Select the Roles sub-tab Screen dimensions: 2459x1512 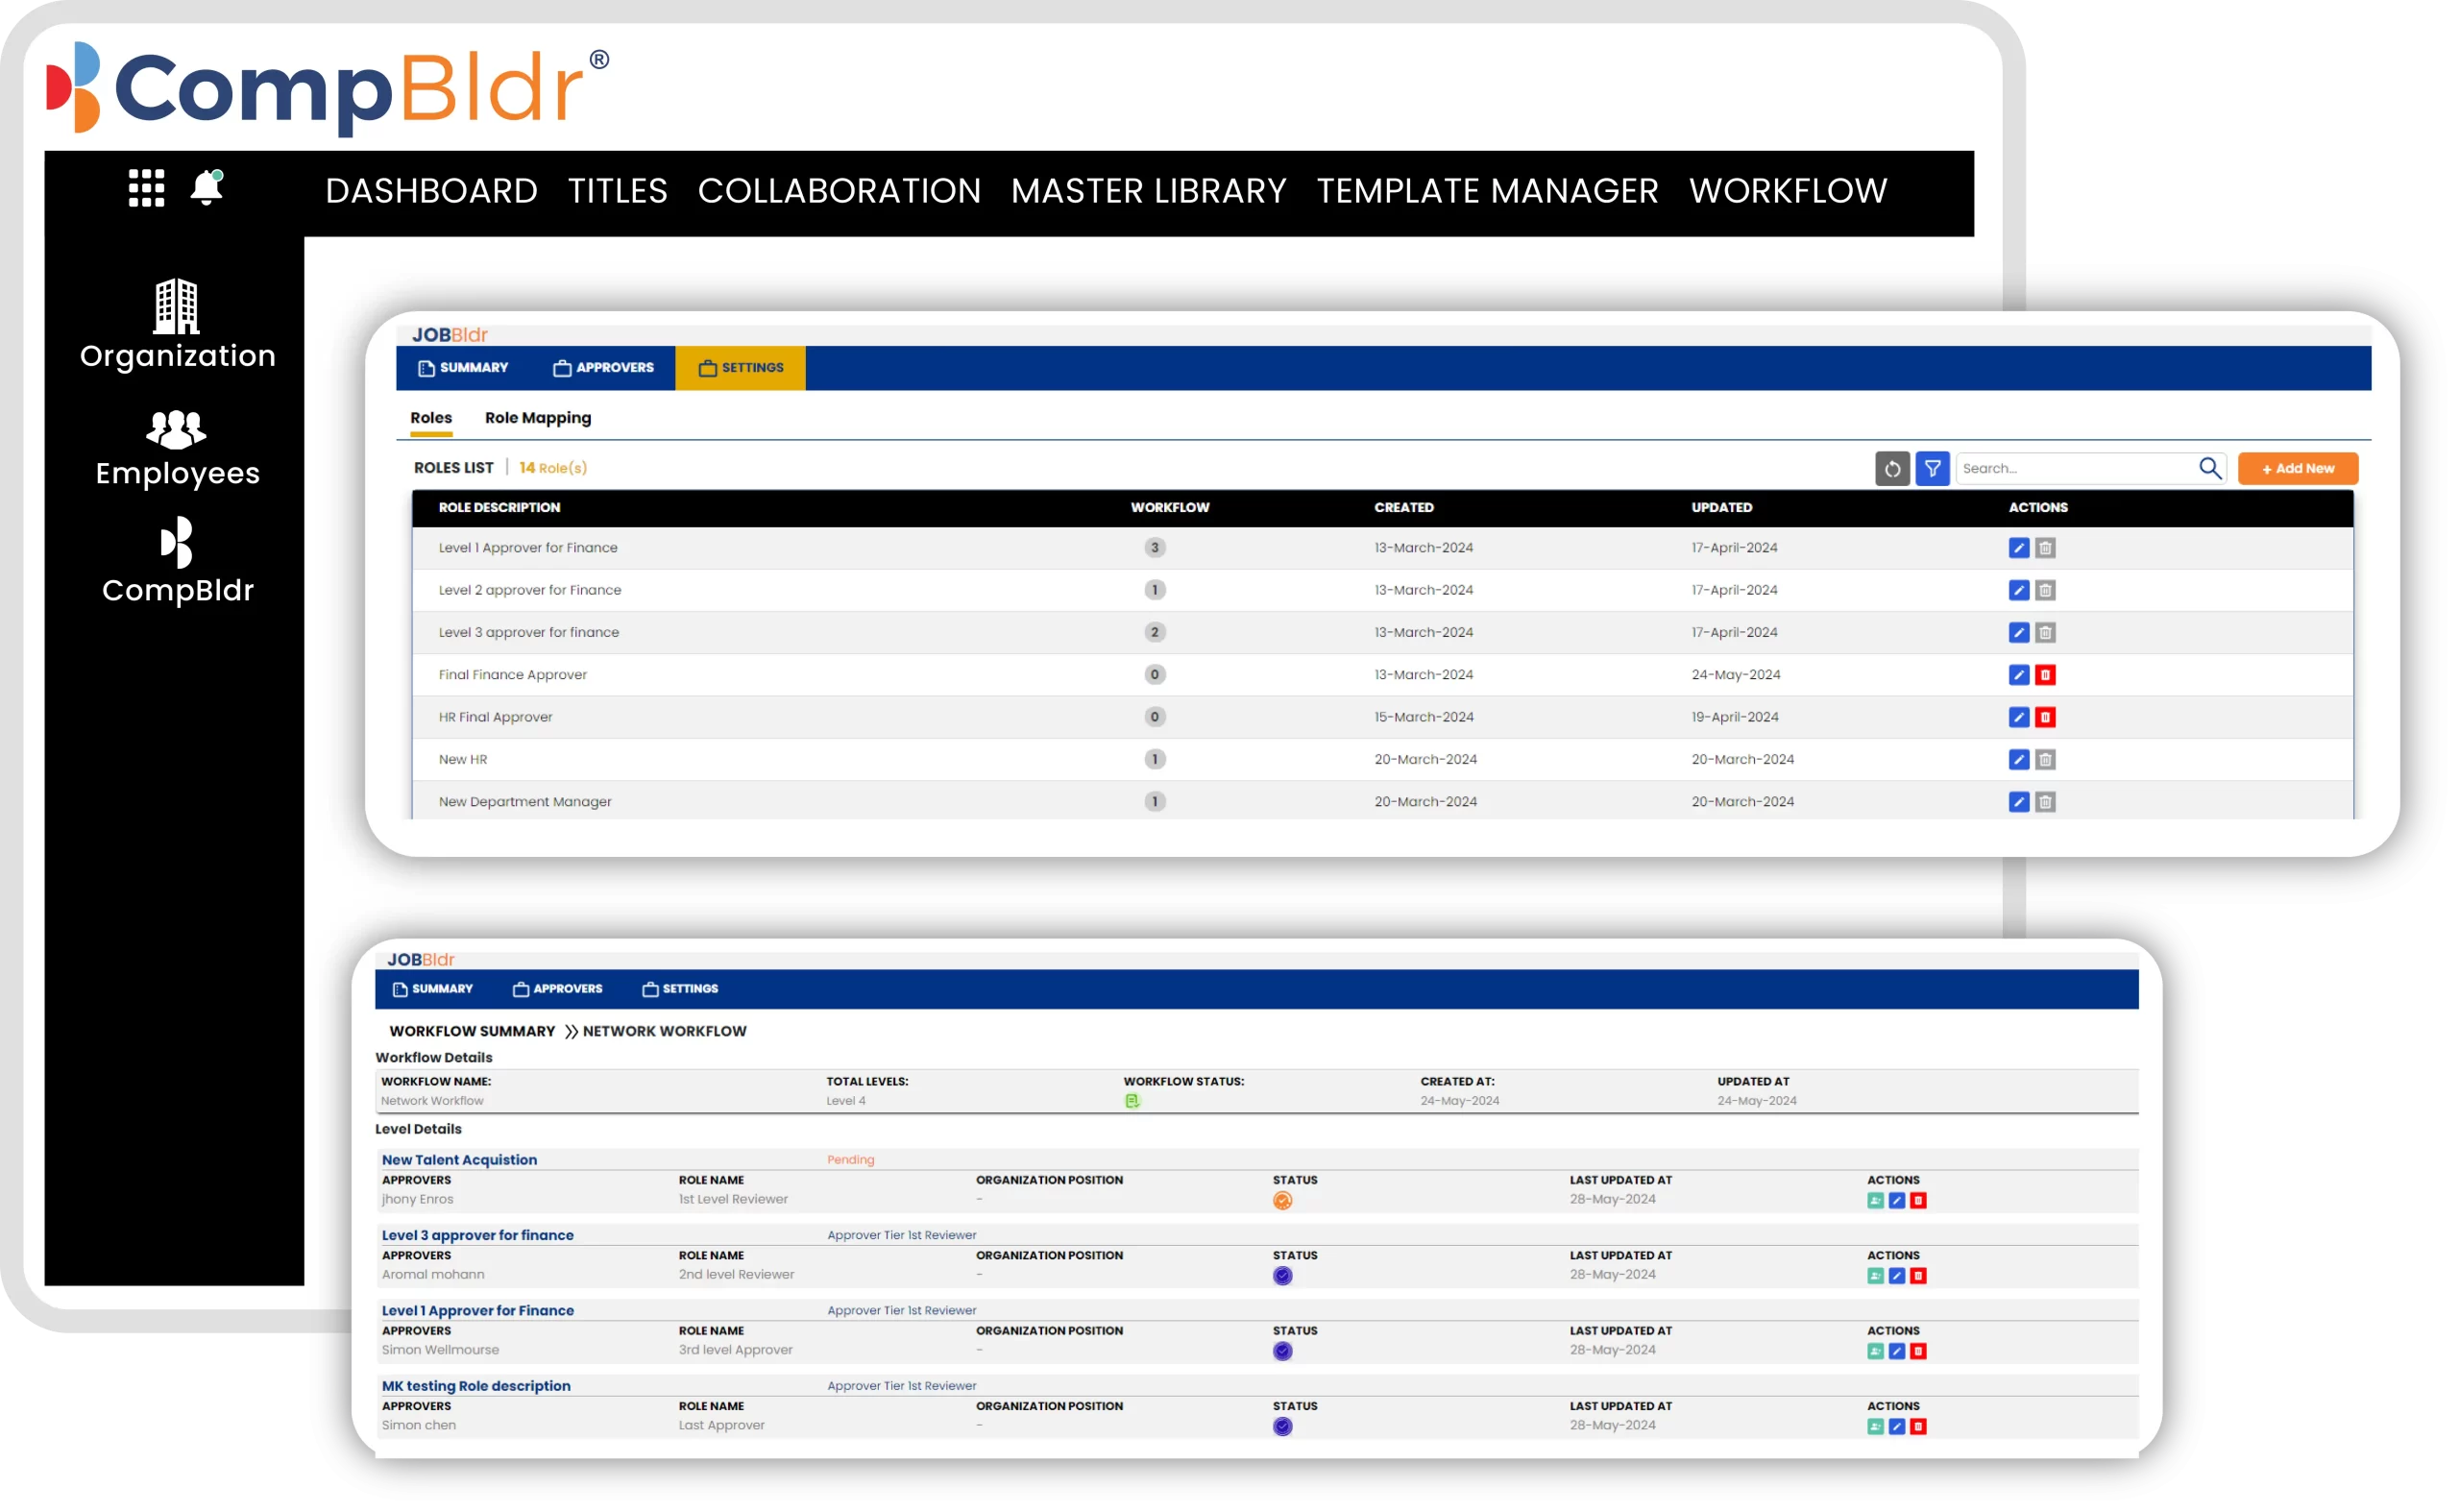point(431,418)
